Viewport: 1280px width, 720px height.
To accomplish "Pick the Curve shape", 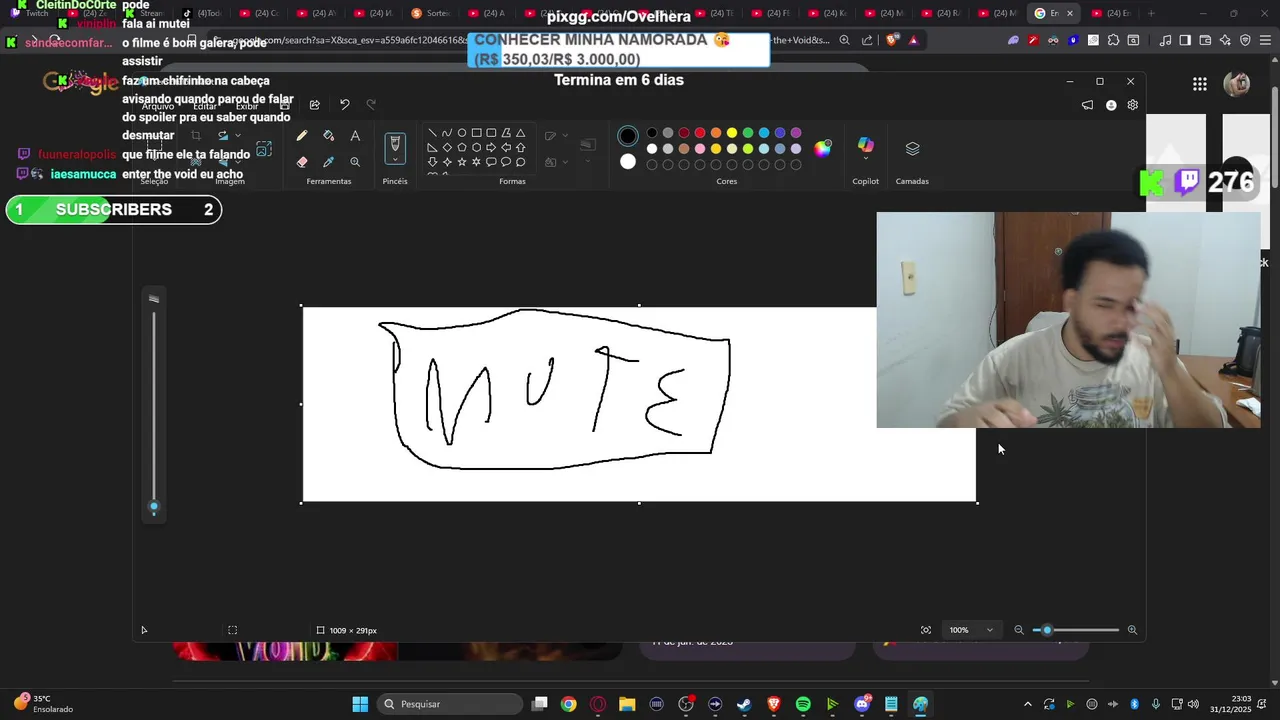I will click(447, 132).
